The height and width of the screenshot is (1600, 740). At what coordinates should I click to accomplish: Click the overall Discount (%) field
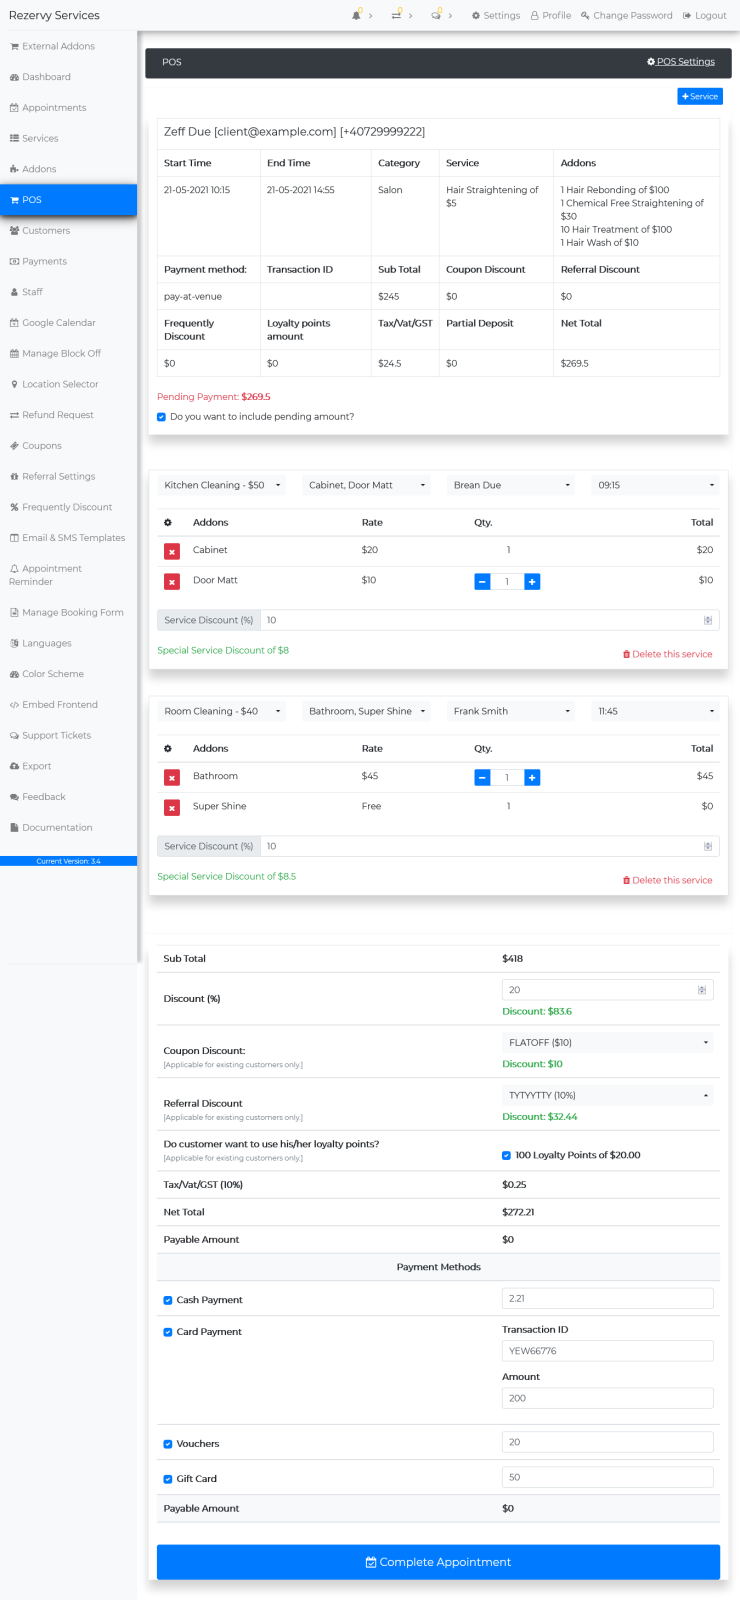click(608, 990)
